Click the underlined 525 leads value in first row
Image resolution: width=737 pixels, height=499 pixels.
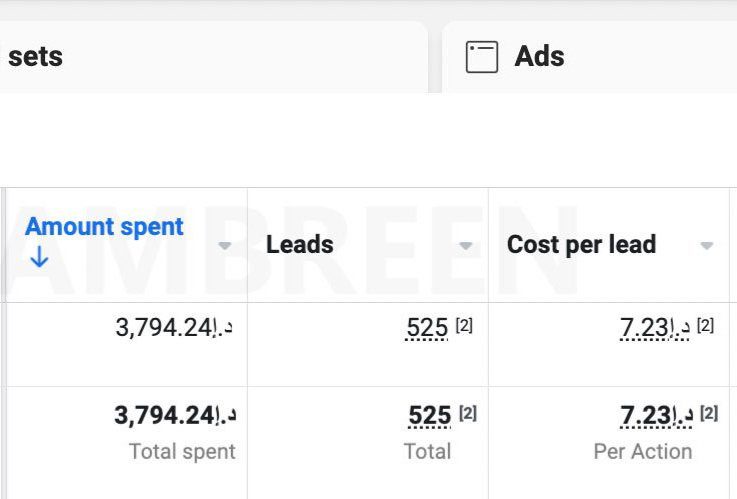point(427,327)
